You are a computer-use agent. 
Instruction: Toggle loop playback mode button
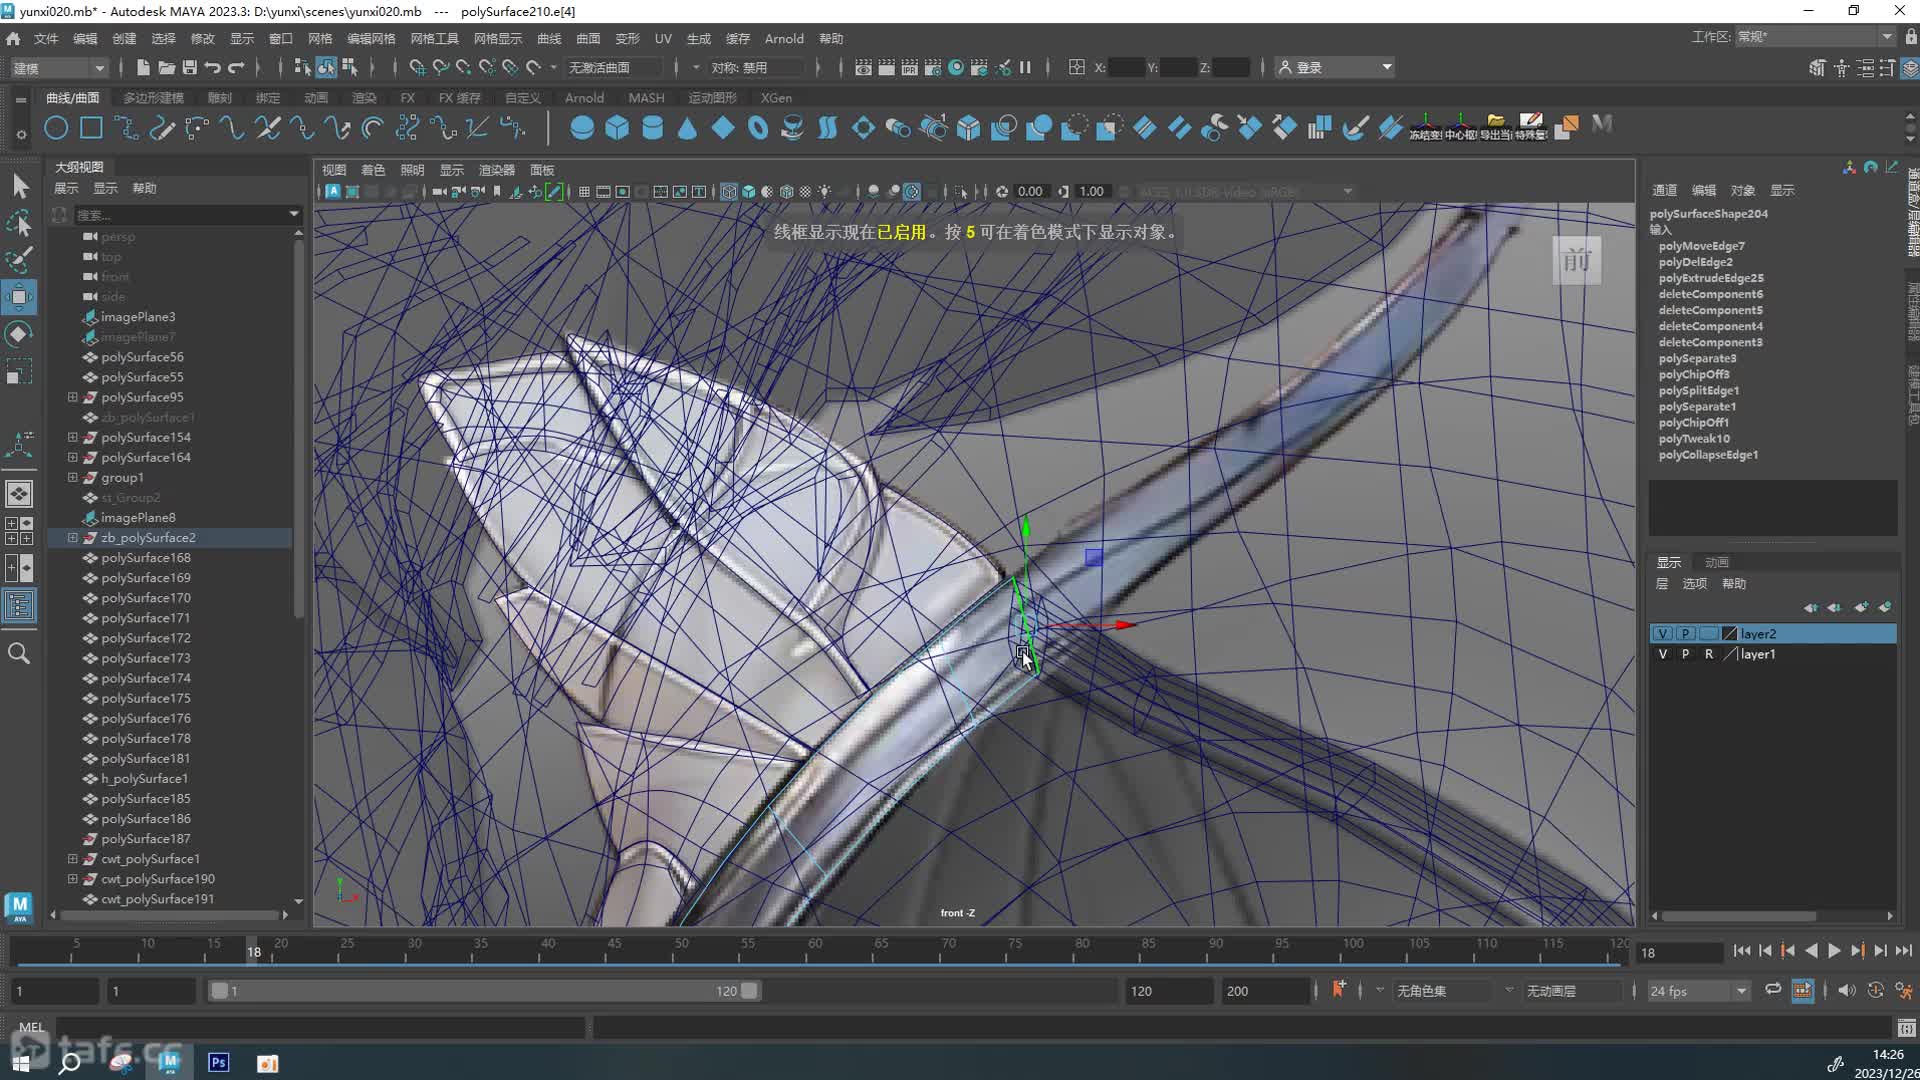pyautogui.click(x=1772, y=990)
